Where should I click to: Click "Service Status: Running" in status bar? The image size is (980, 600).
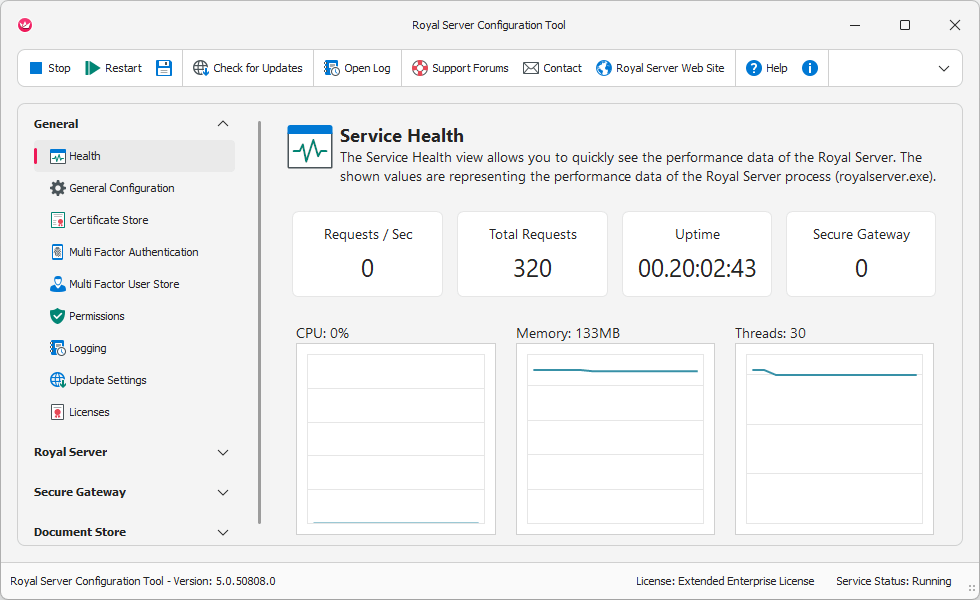click(x=894, y=581)
